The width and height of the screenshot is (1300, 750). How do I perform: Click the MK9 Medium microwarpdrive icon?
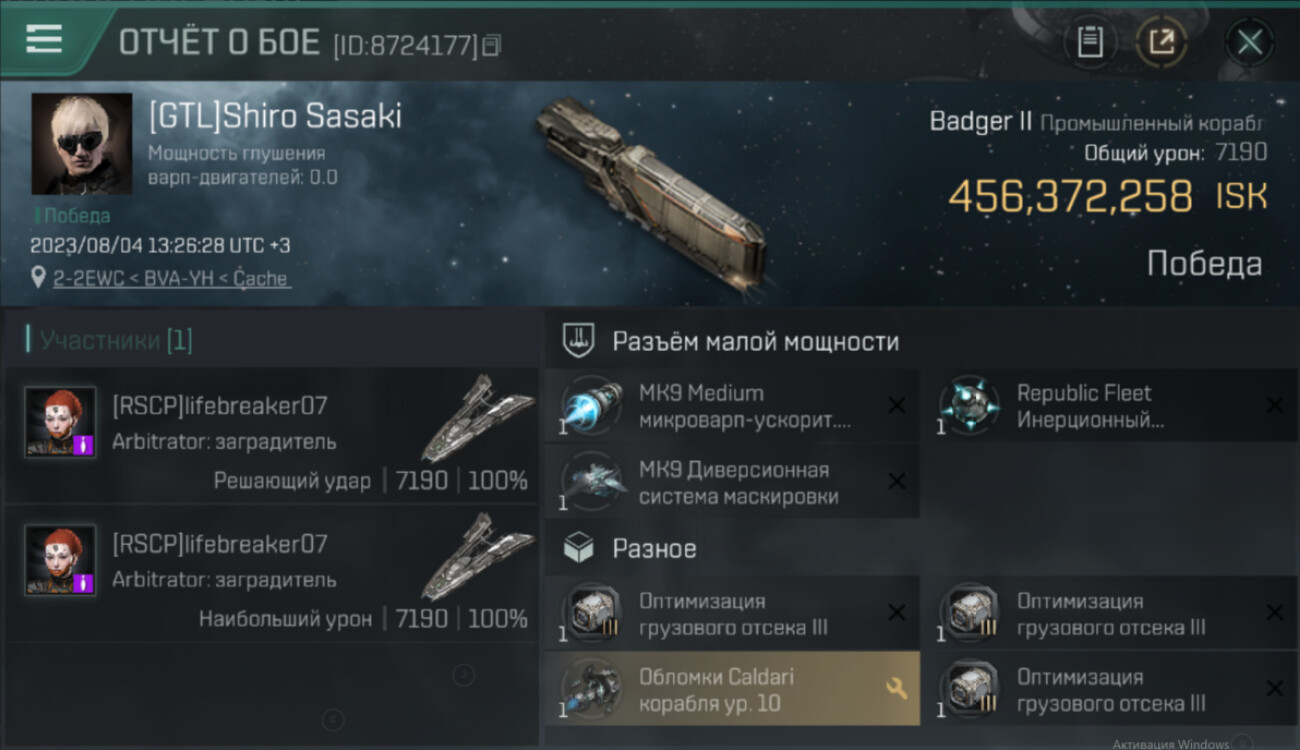[594, 405]
